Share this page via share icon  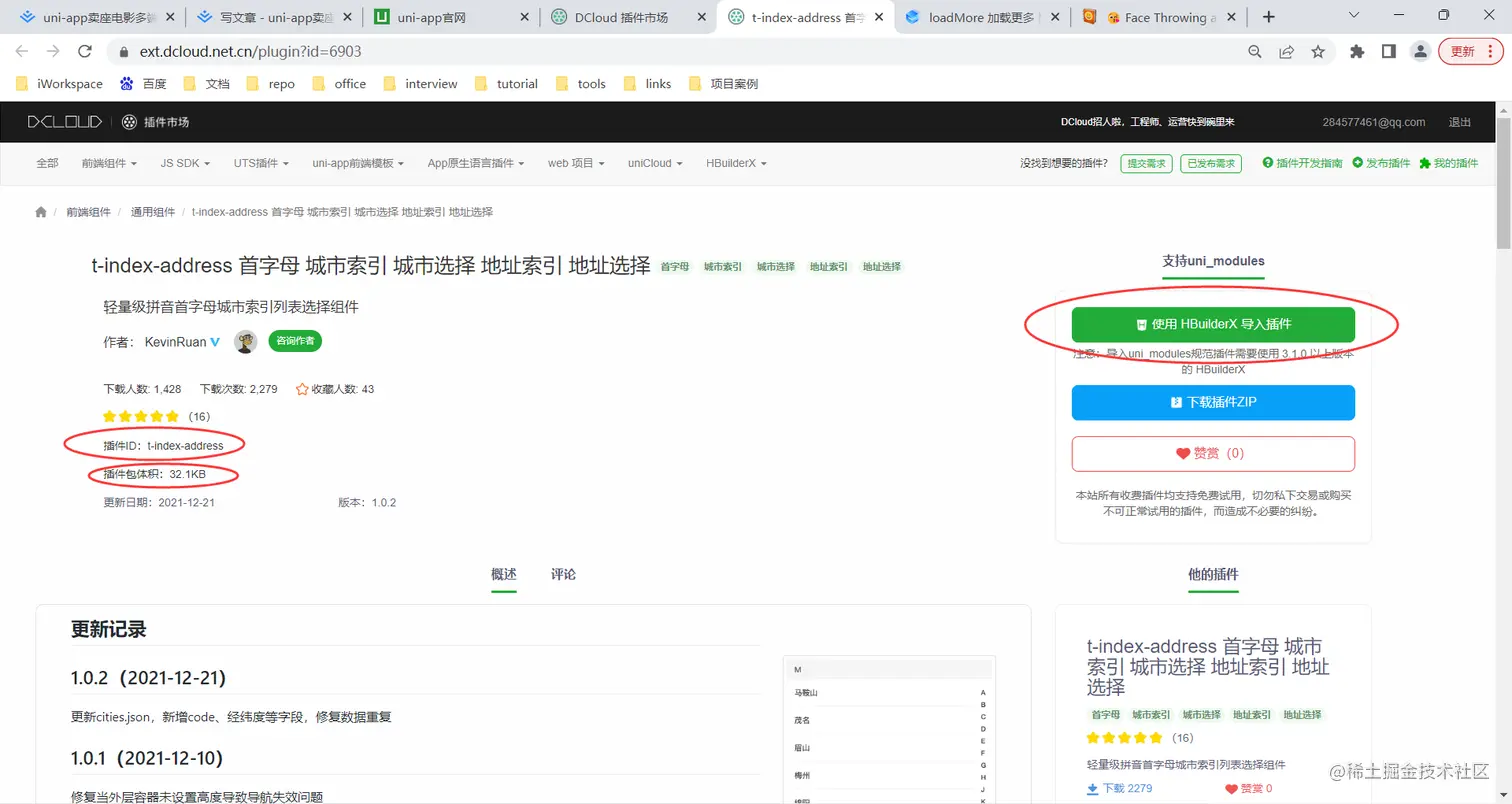pyautogui.click(x=1287, y=52)
